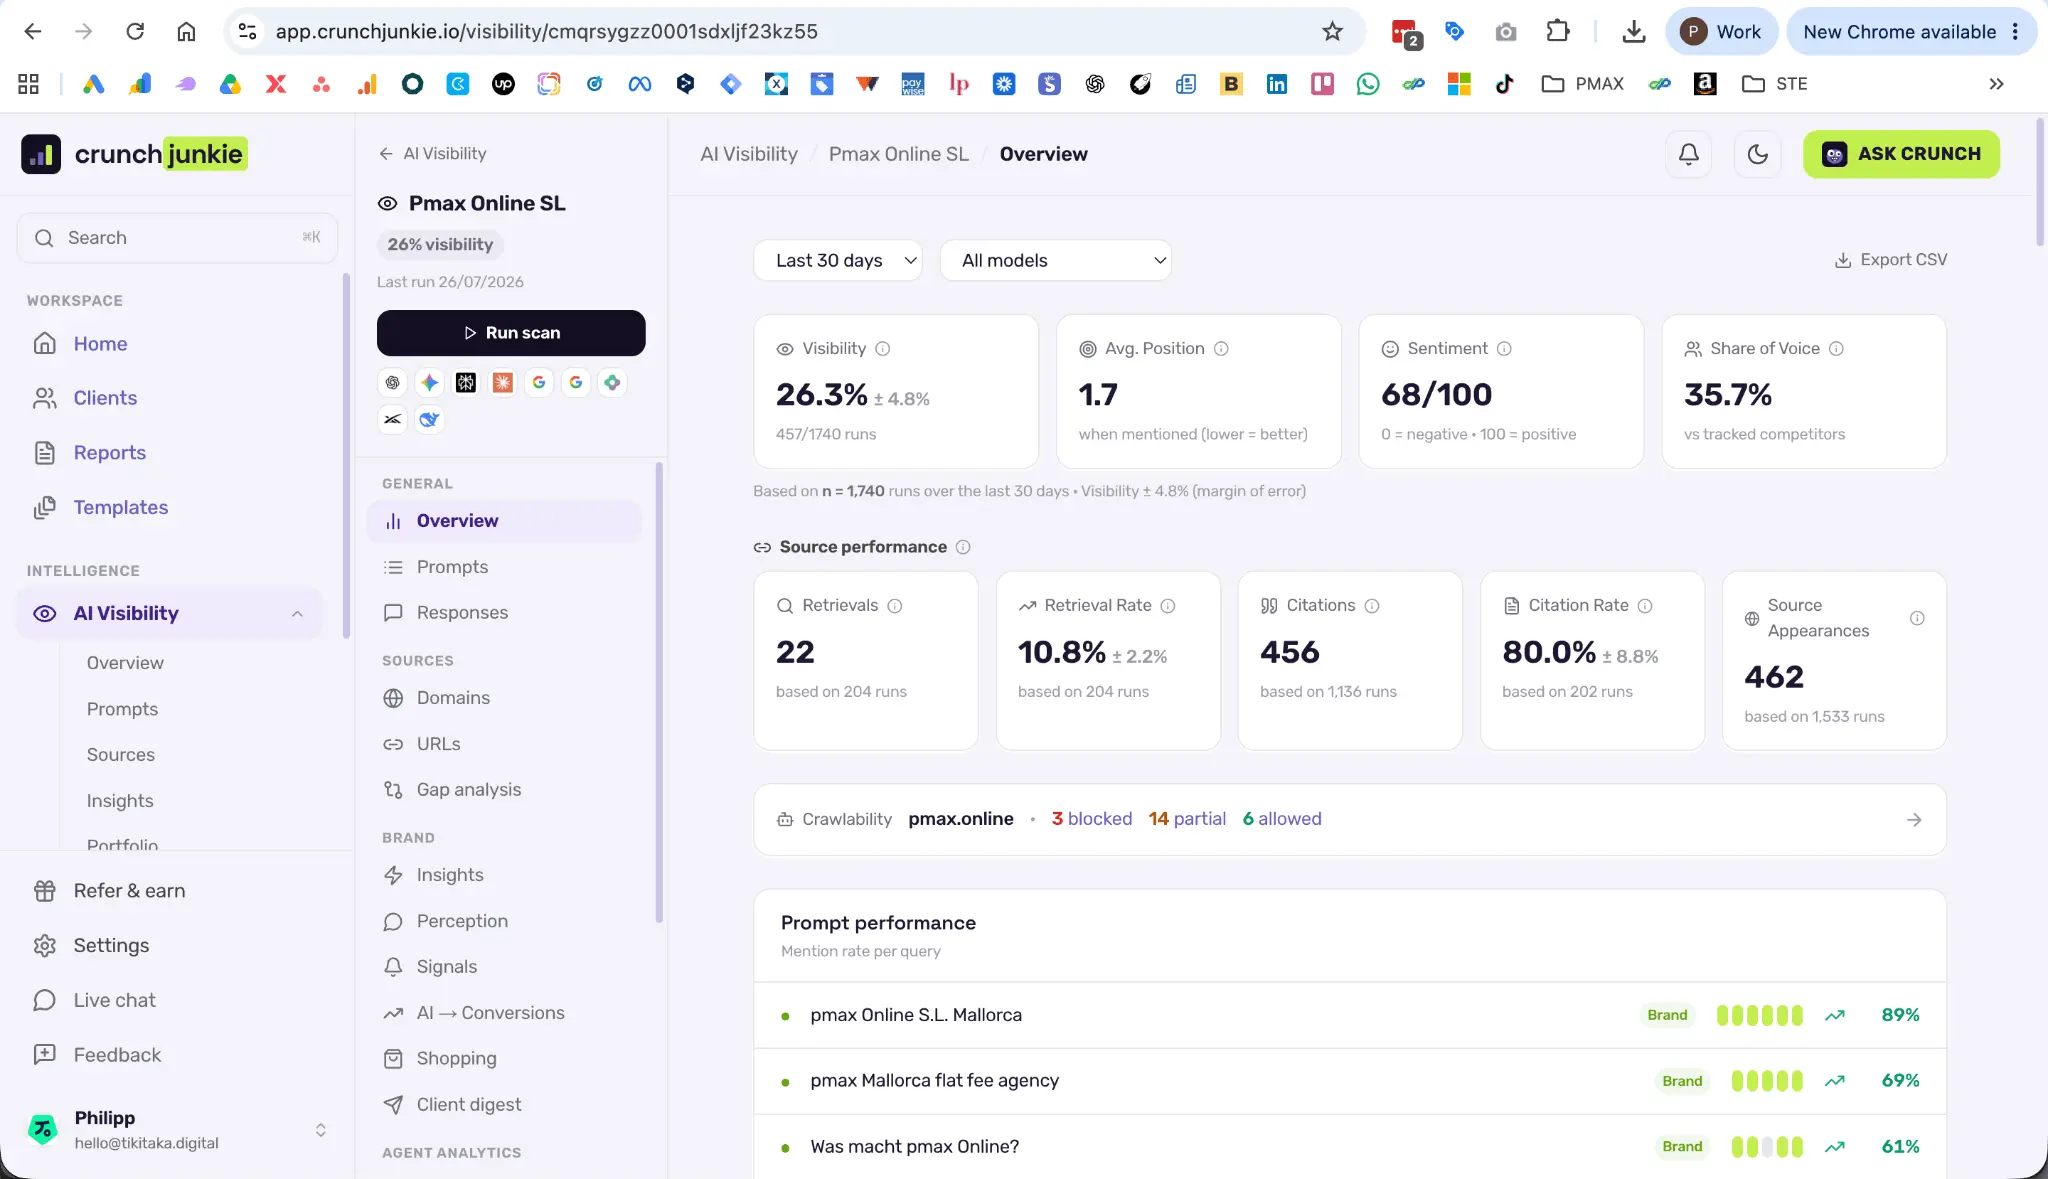Open Client digest page
The width and height of the screenshot is (2048, 1179).
coord(468,1105)
